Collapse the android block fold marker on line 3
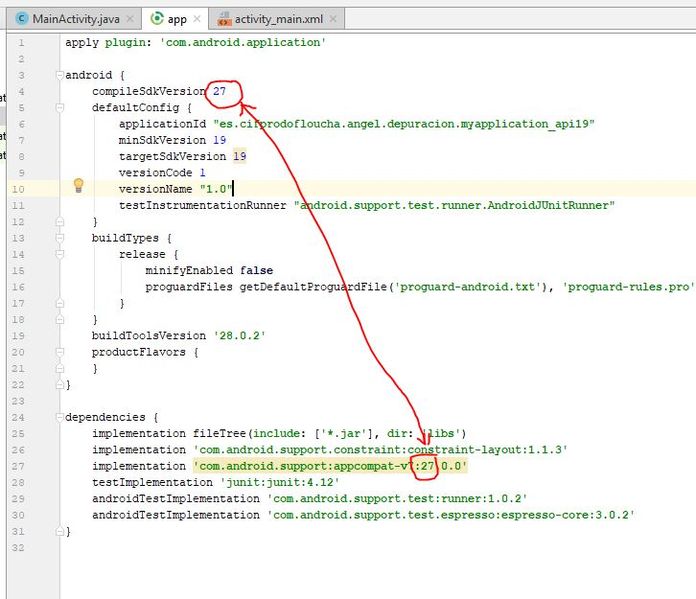This screenshot has width=696, height=599. click(60, 75)
